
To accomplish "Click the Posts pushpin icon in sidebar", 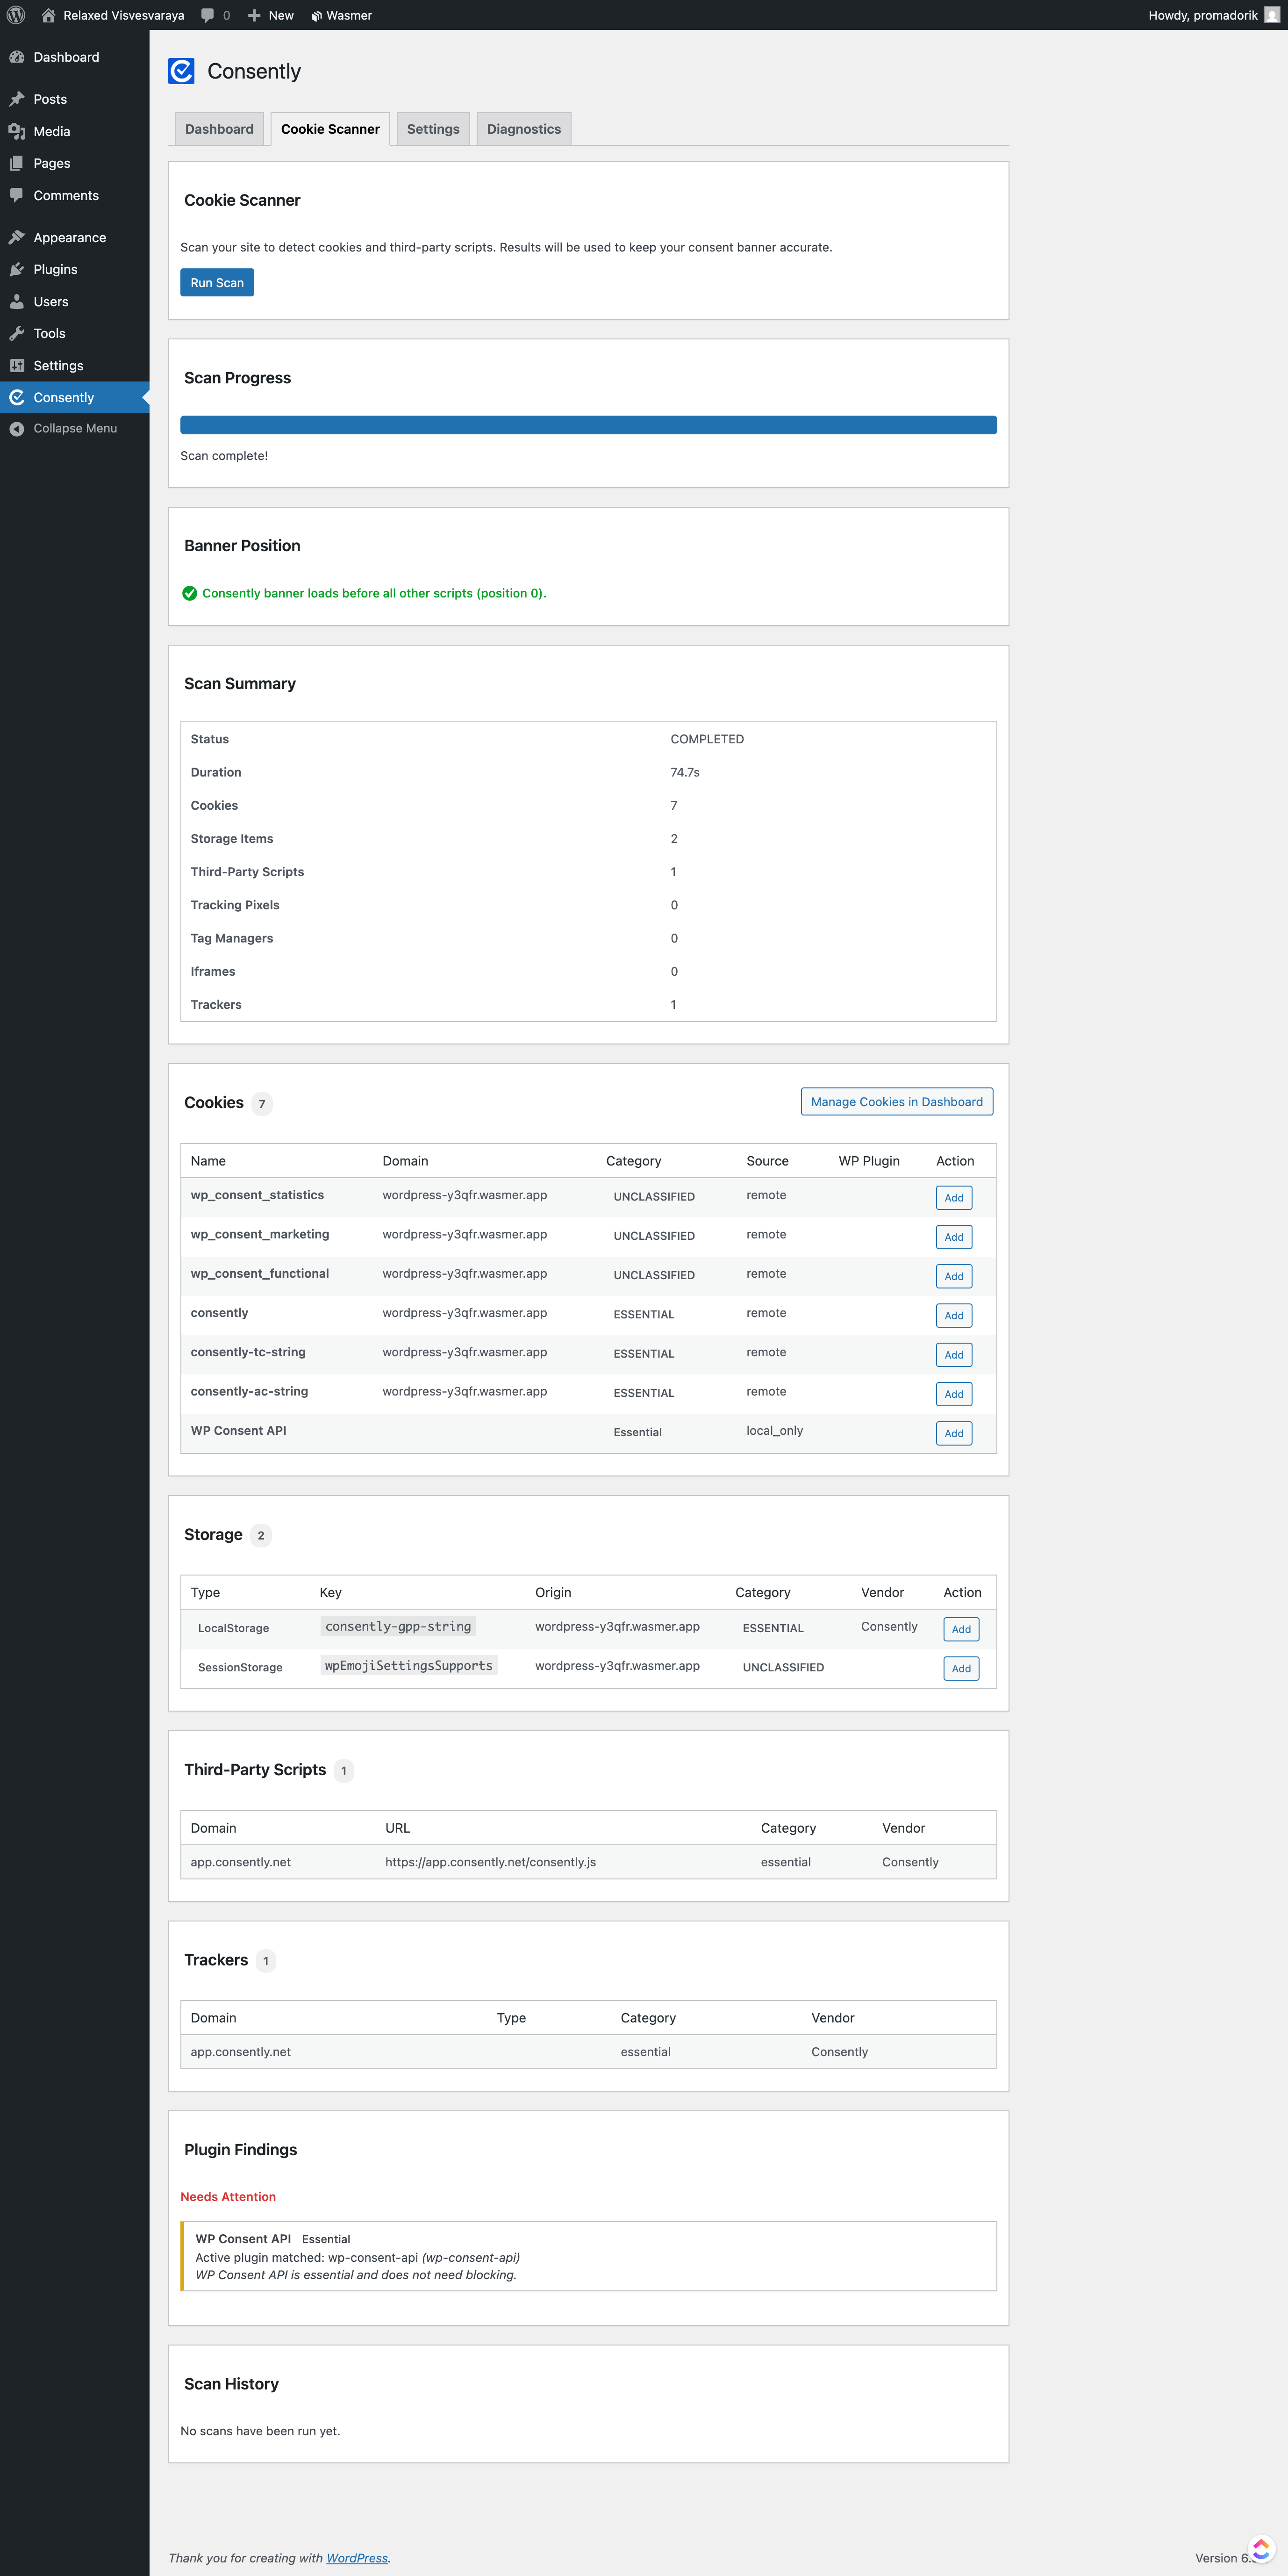I will tap(17, 99).
